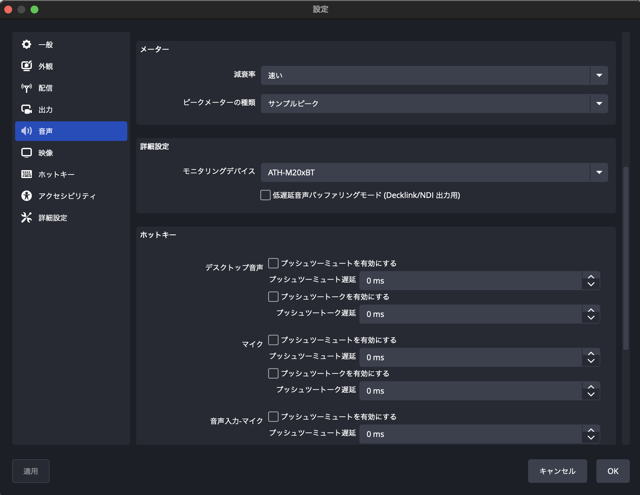This screenshot has width=640, height=495.
Task: Click the キャンセル button
Action: click(557, 471)
